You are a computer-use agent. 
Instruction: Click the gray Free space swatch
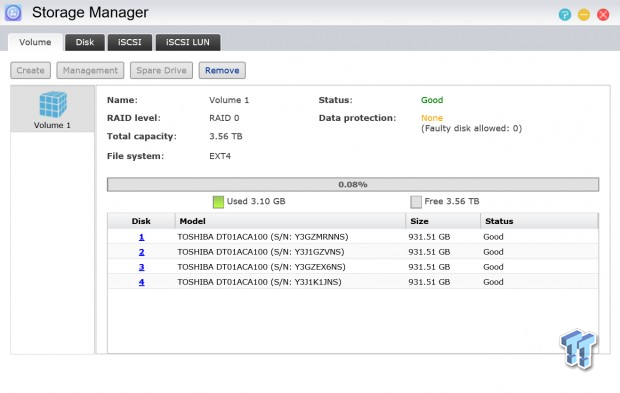click(x=416, y=202)
